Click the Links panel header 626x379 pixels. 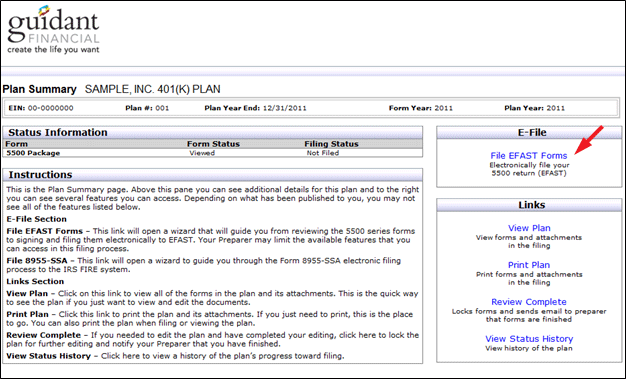tap(529, 205)
